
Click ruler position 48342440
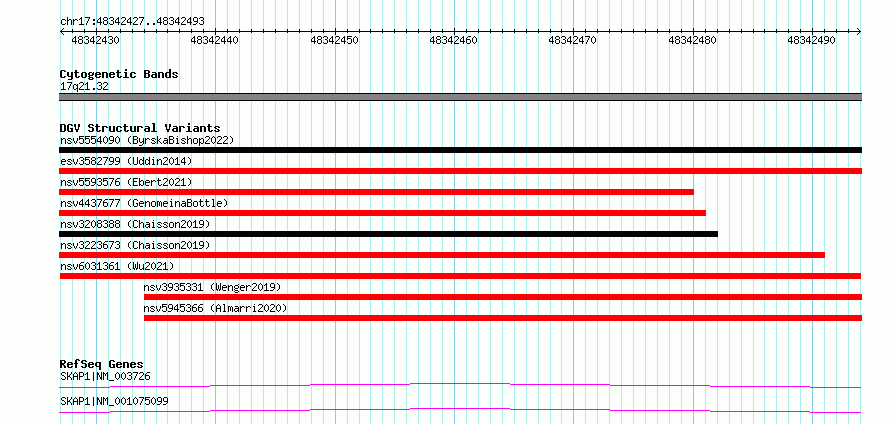[x=215, y=40]
